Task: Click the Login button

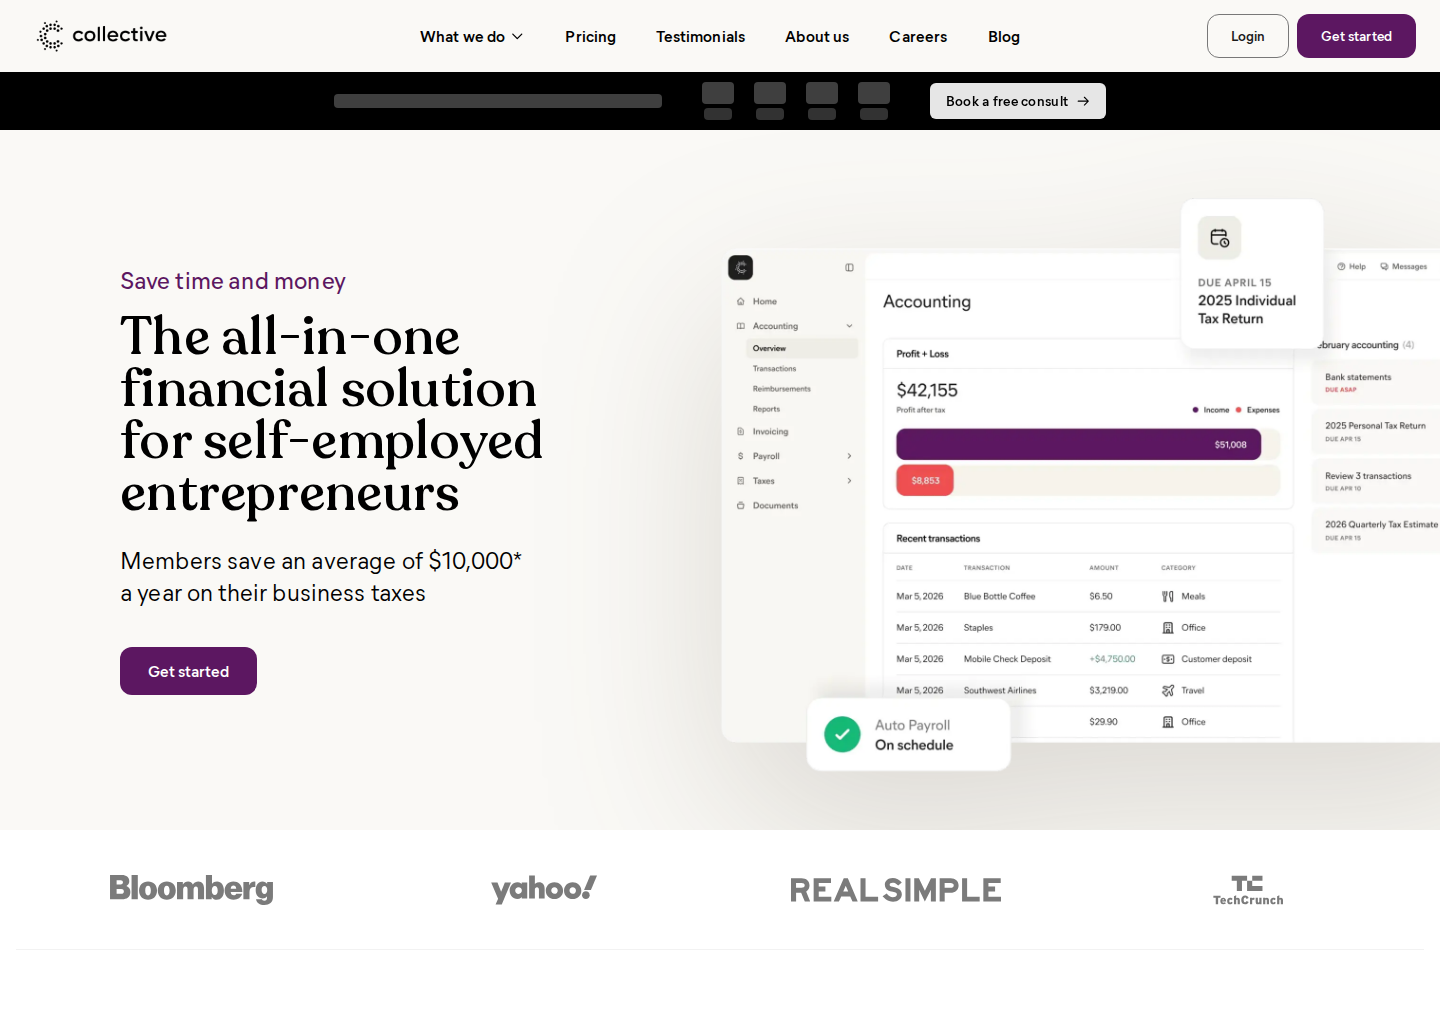Action: click(x=1247, y=36)
